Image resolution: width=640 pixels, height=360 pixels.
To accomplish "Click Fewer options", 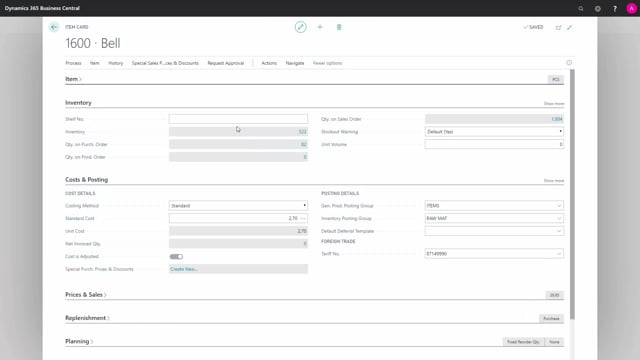I will tap(327, 63).
